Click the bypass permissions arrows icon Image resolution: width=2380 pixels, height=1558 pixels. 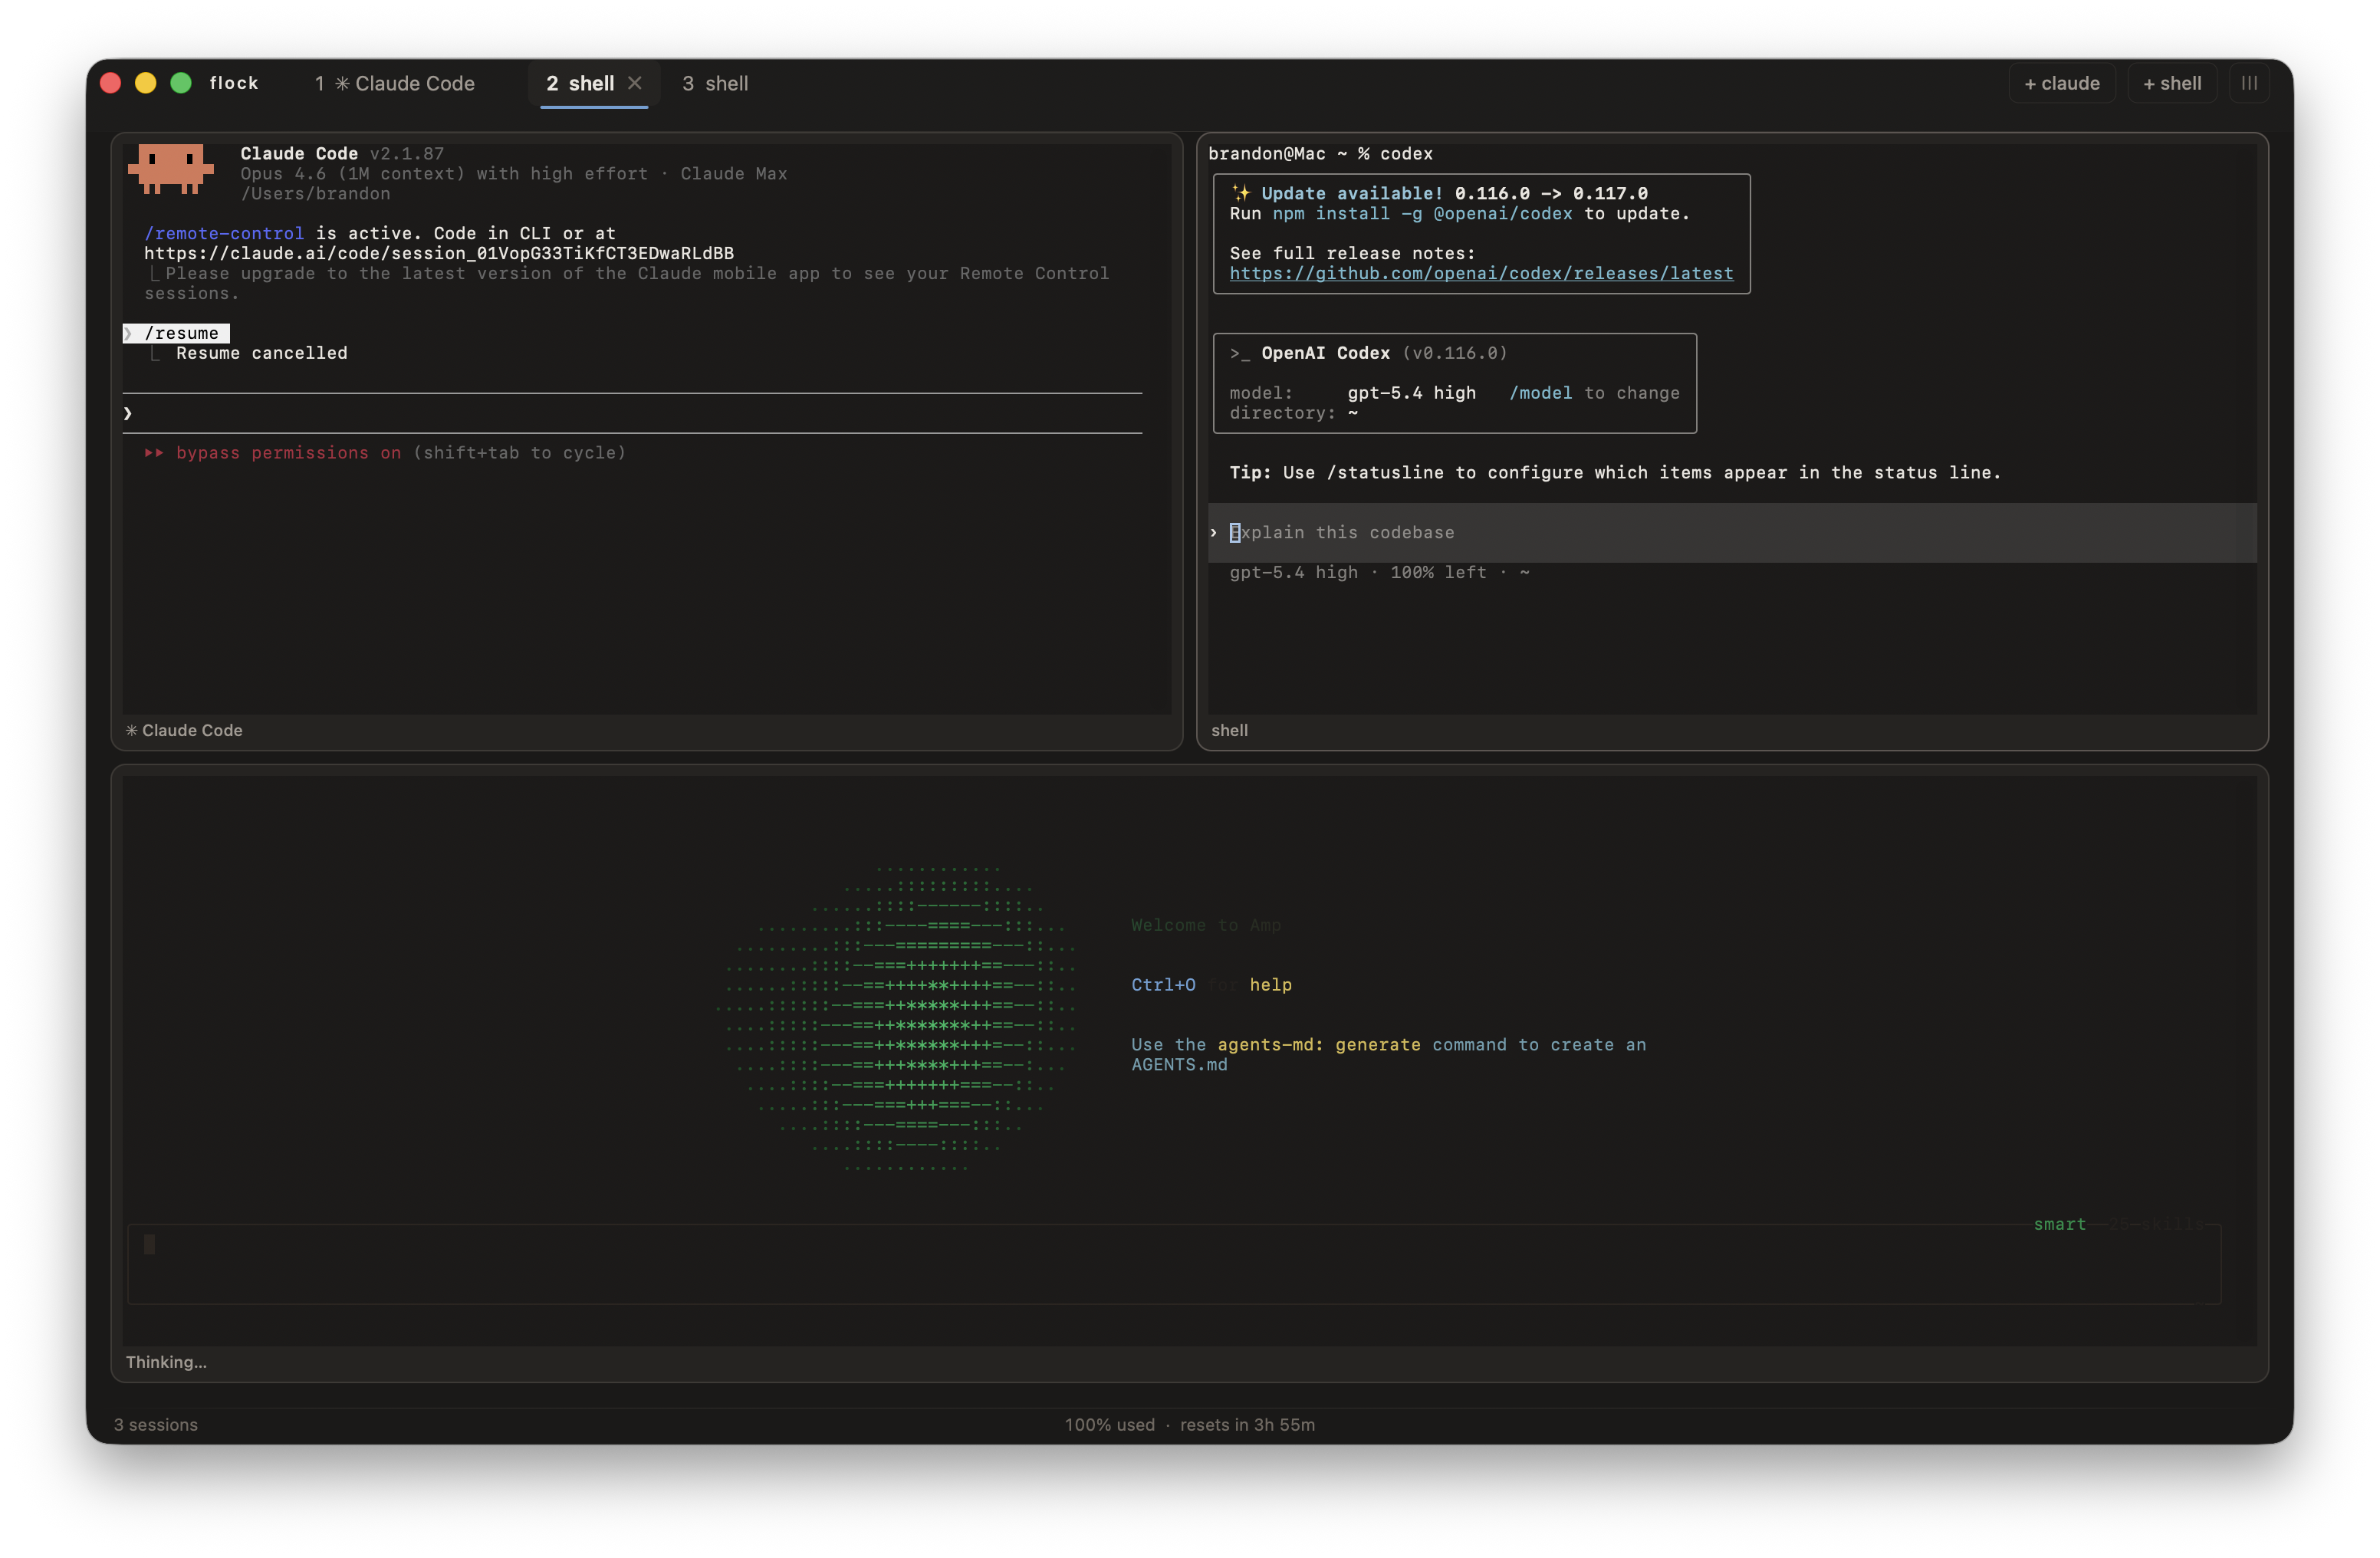pos(154,453)
